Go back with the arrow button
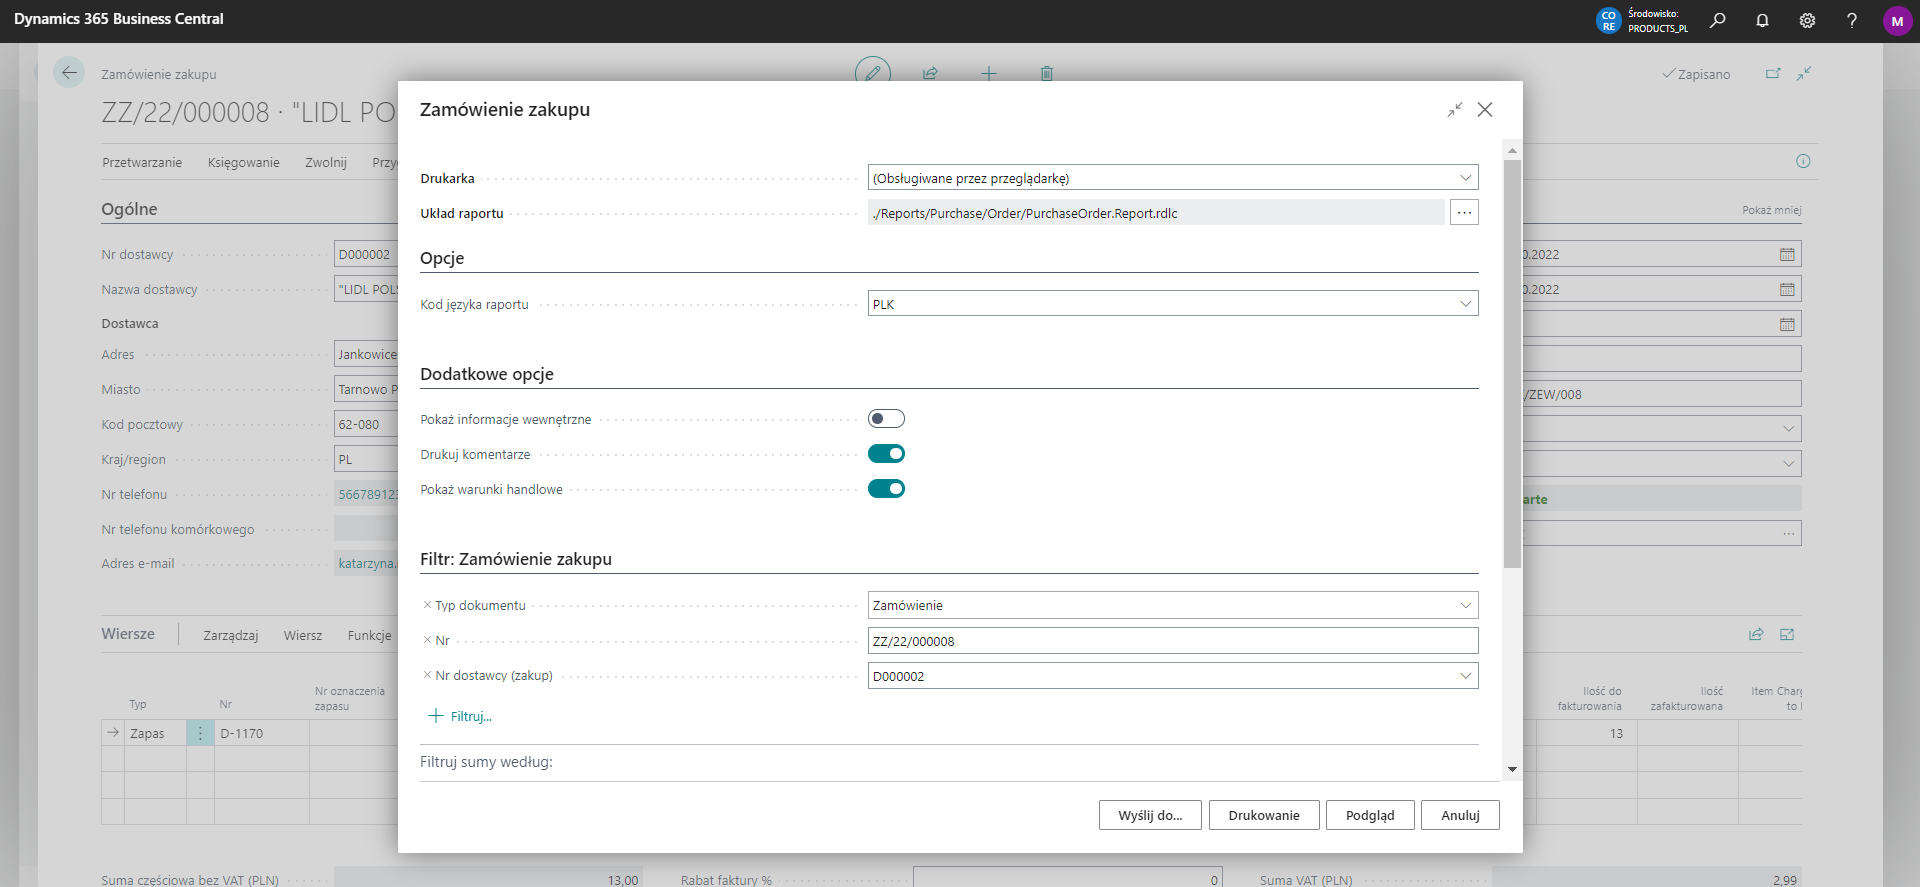The image size is (1920, 887). click(x=69, y=73)
